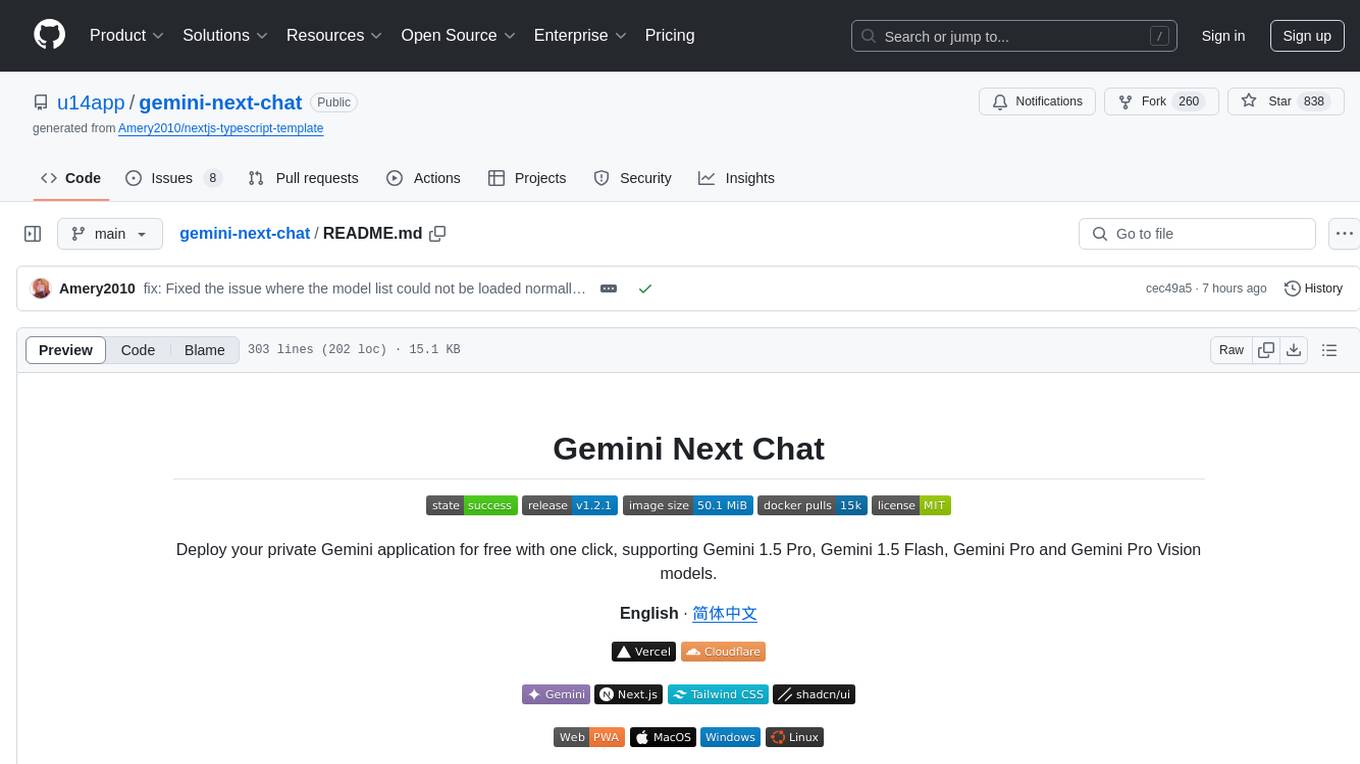Click the Sign up button
This screenshot has width=1360, height=764.
1307,36
